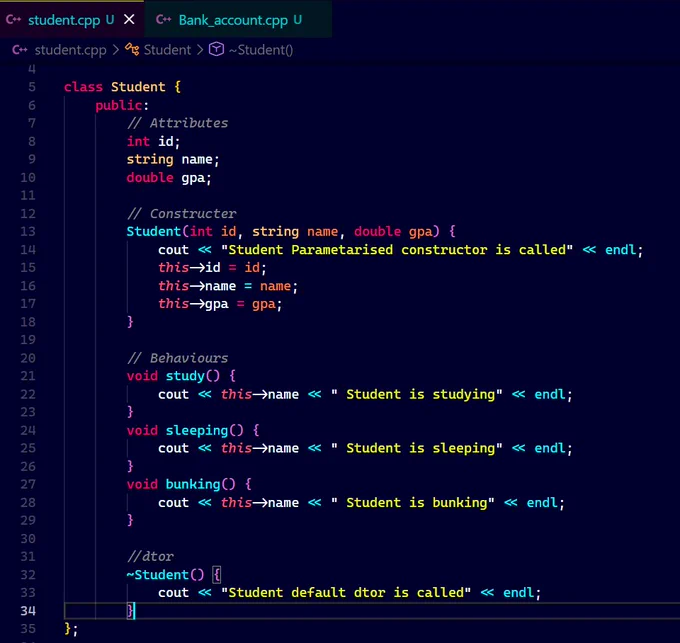Click the sleeping() function name
This screenshot has height=643, width=680.
pyautogui.click(x=196, y=431)
